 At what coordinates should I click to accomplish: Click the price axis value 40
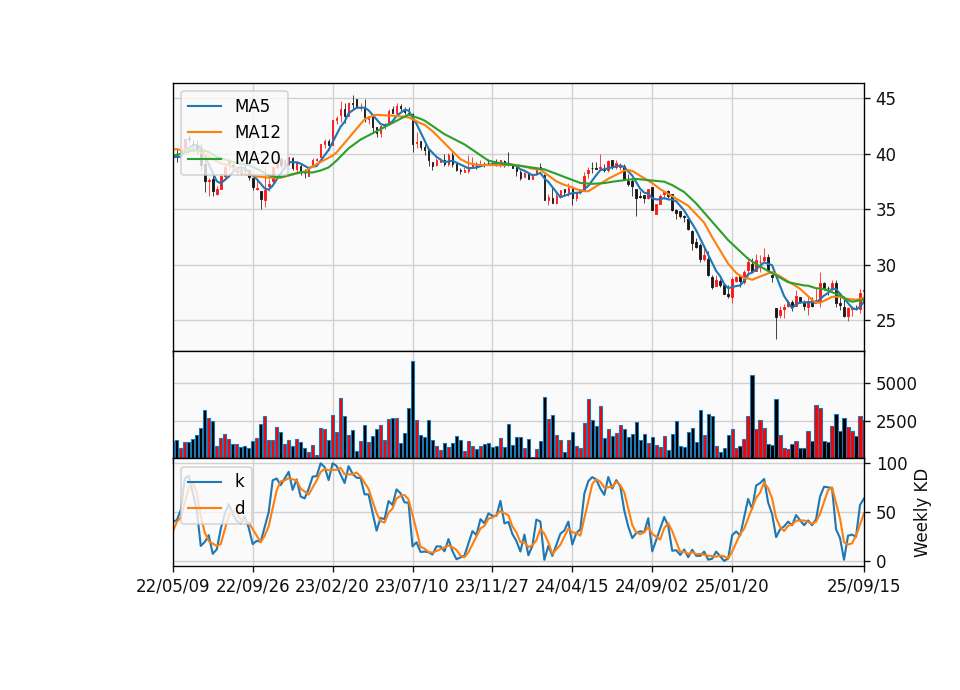point(885,155)
